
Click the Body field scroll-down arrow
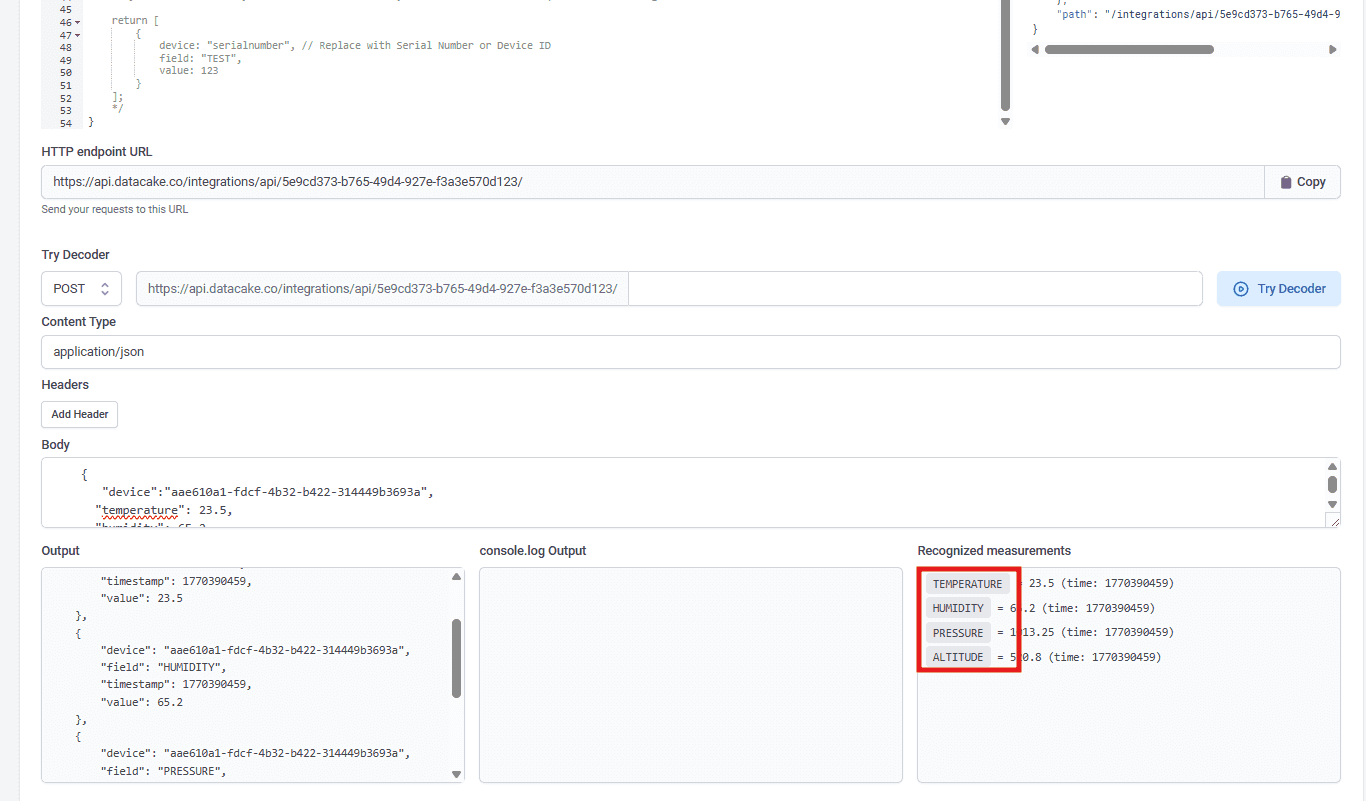[x=1332, y=504]
